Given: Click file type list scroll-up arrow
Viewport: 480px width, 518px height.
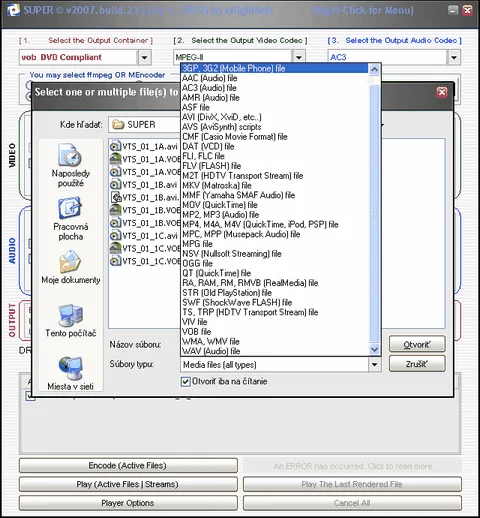Looking at the screenshot, I should [x=374, y=69].
